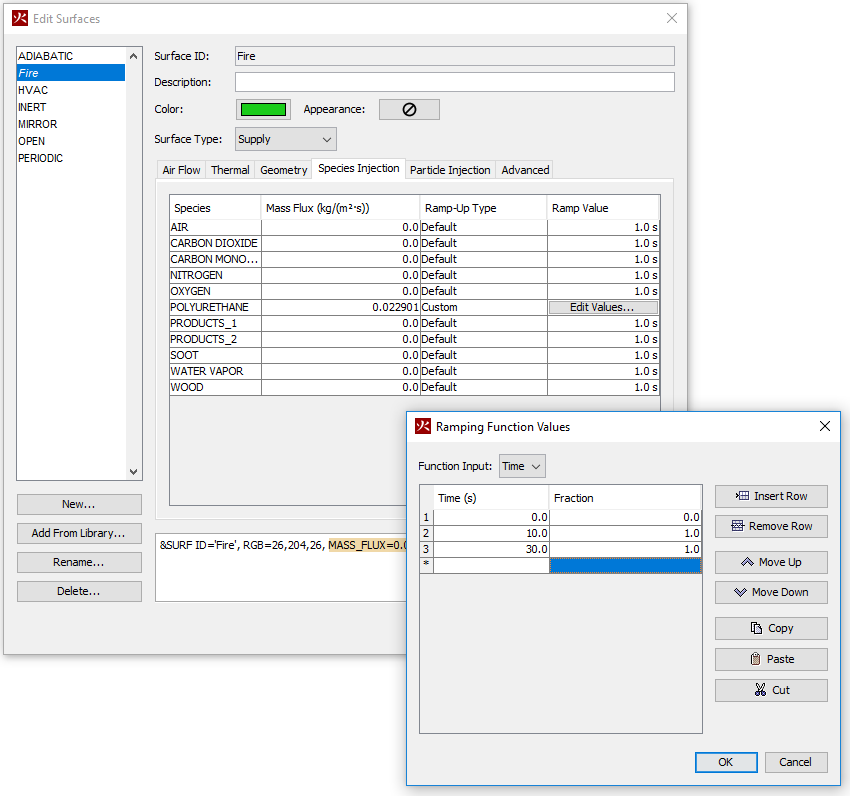This screenshot has width=850, height=796.
Task: Click the empty Time cell in new row
Action: [491, 565]
